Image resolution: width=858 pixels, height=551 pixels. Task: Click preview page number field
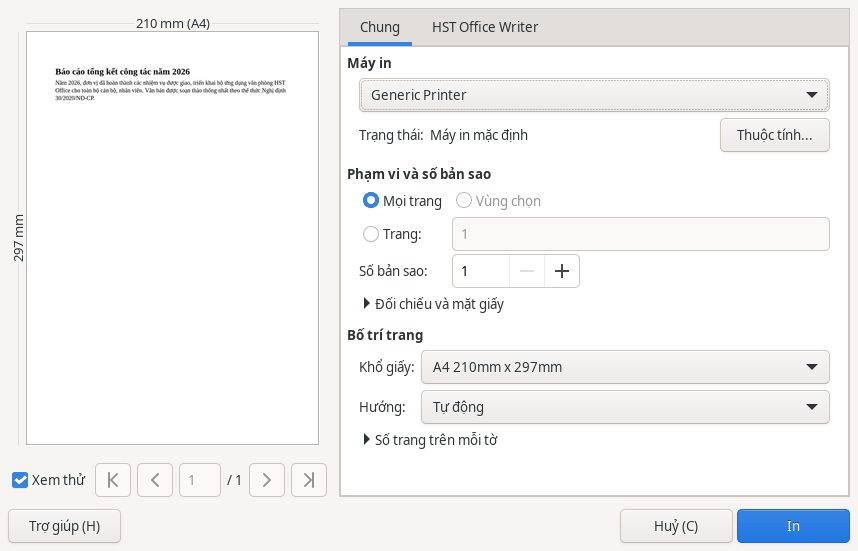click(200, 480)
